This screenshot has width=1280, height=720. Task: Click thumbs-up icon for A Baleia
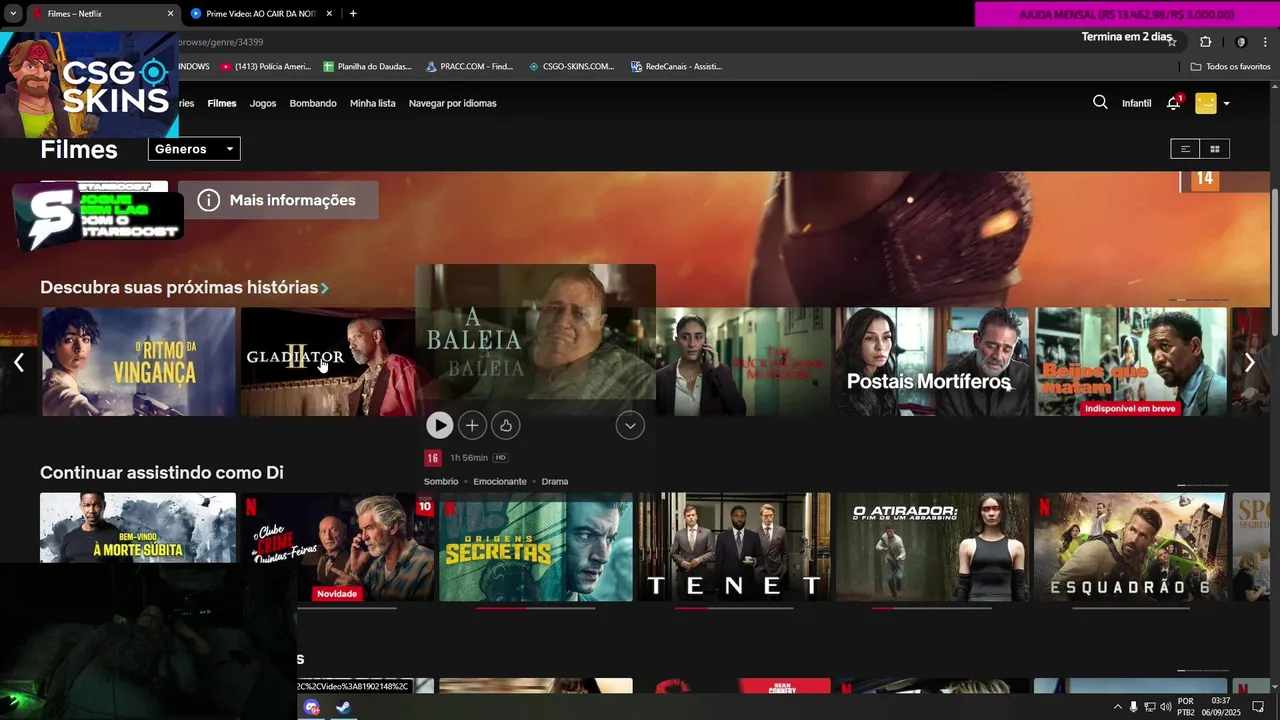pos(506,425)
